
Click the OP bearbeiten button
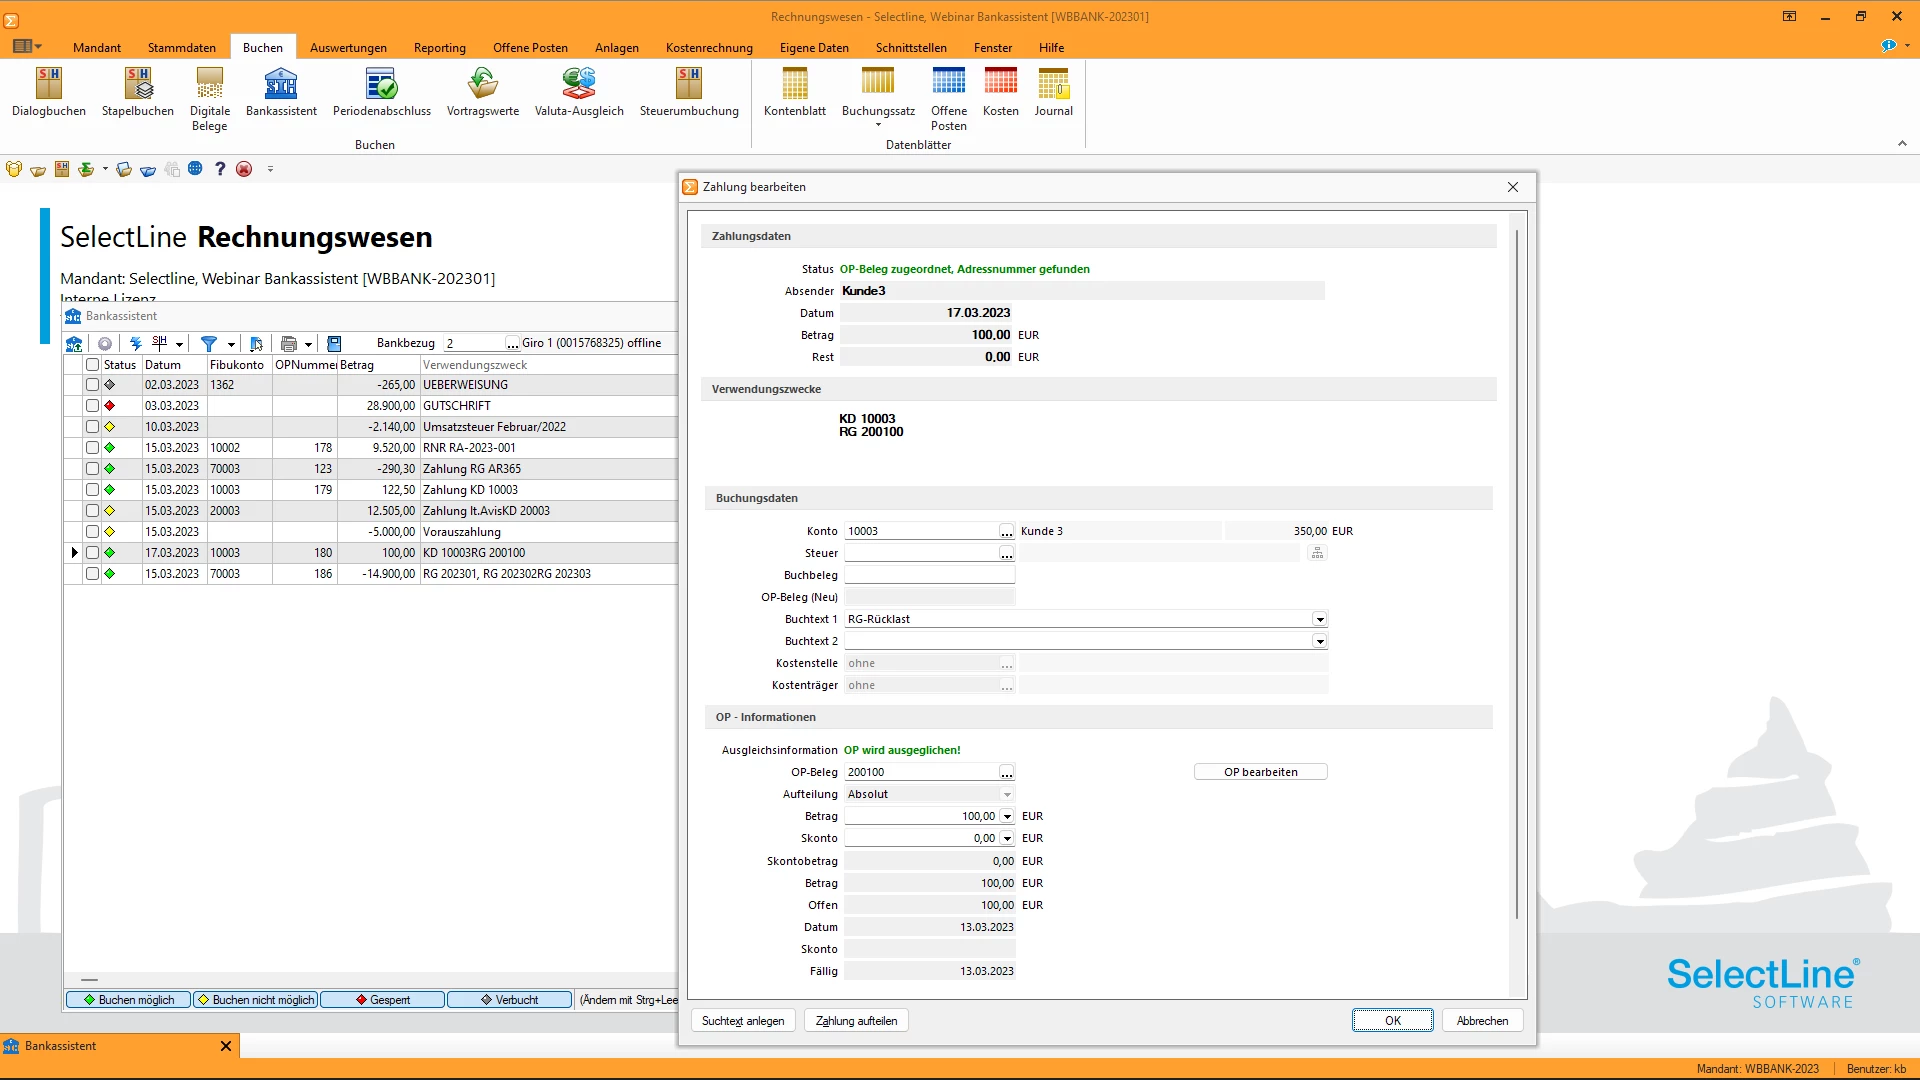tap(1260, 772)
